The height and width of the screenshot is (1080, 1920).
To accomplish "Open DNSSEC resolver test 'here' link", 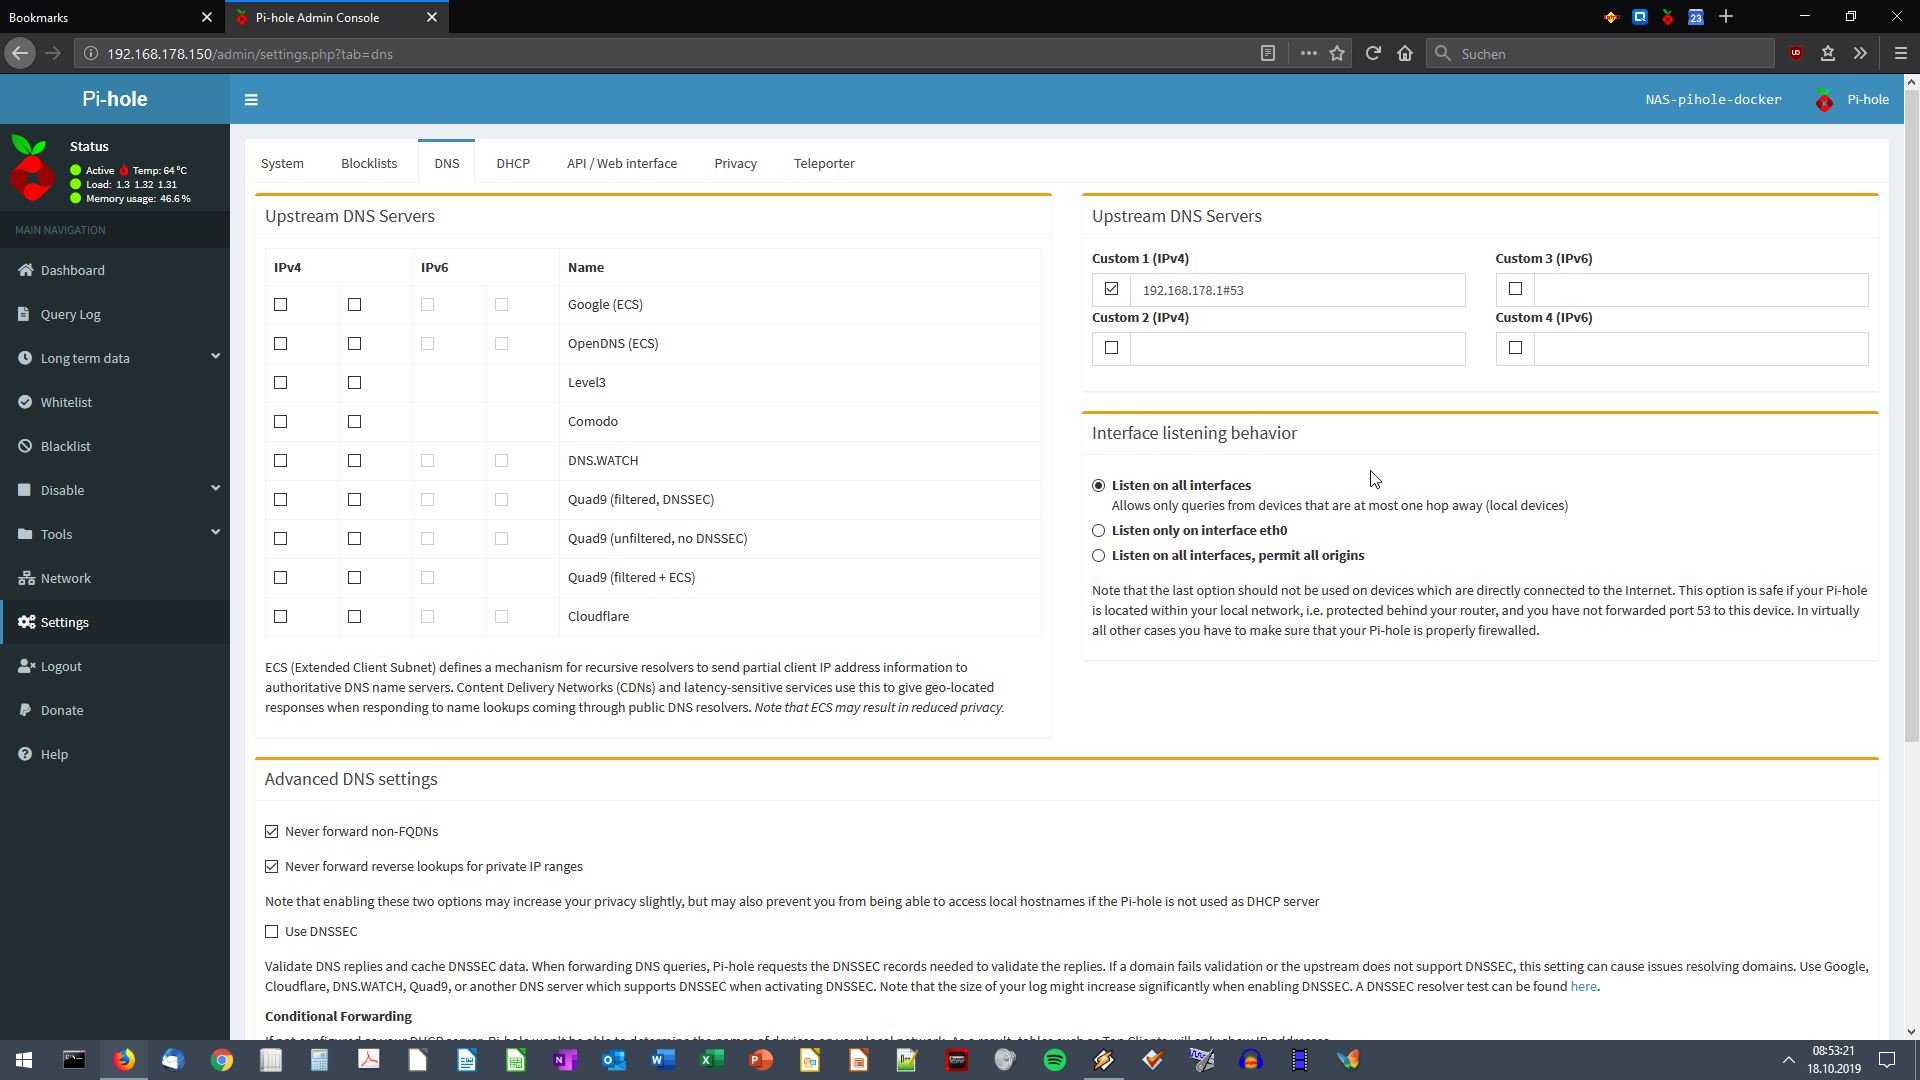I will pyautogui.click(x=1583, y=987).
